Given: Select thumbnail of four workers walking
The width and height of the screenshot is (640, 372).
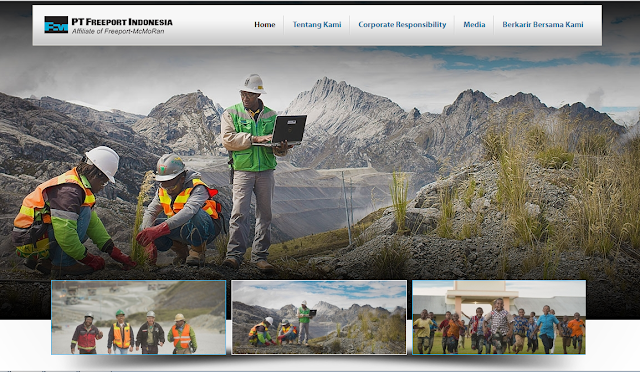Looking at the screenshot, I should pos(139,317).
